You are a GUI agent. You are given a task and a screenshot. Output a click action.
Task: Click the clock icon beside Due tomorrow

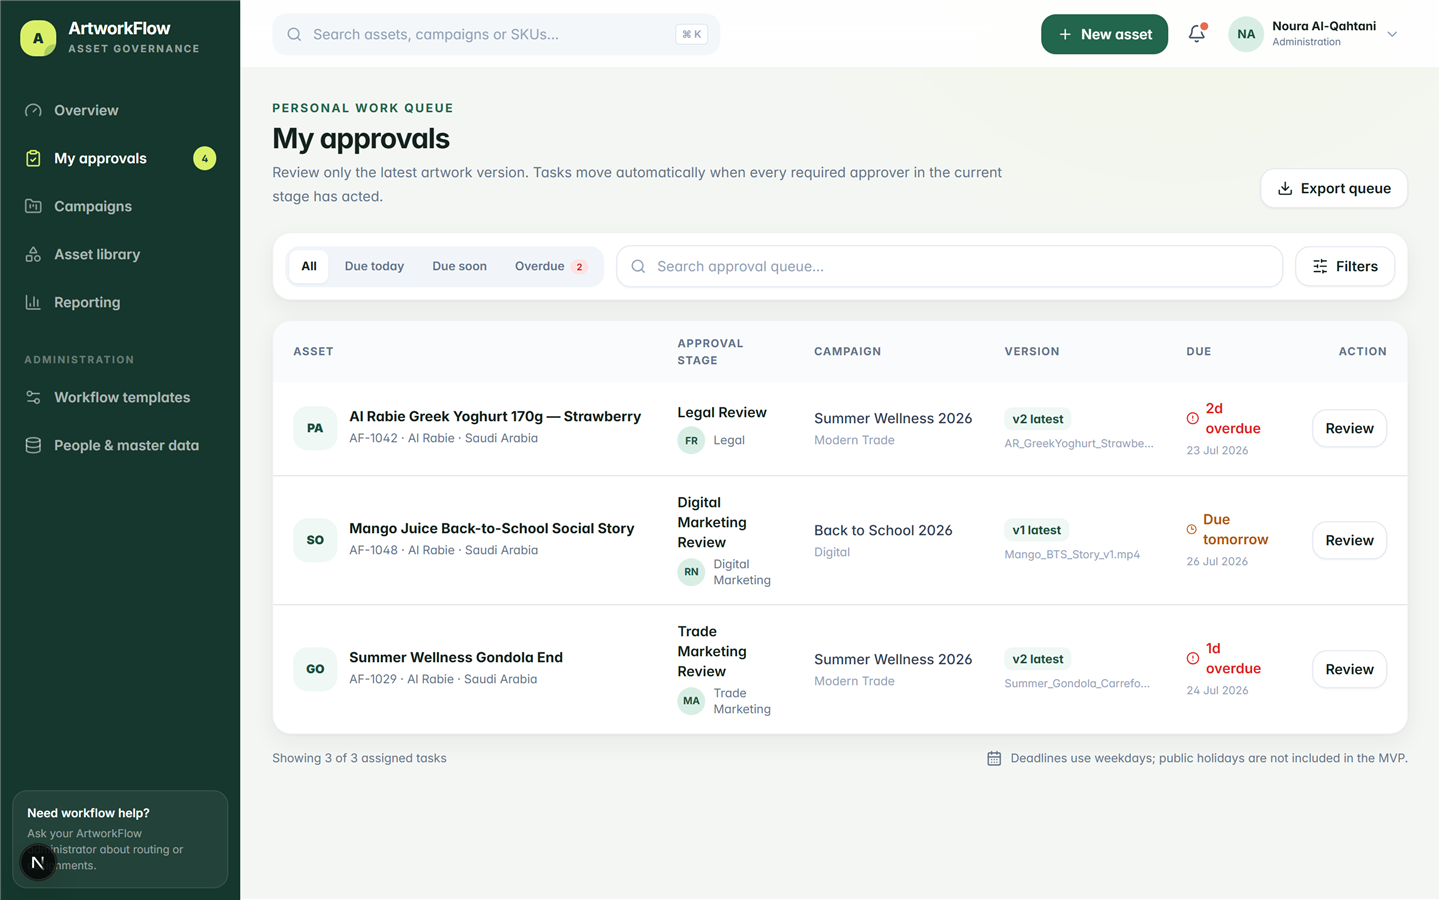[x=1191, y=529]
